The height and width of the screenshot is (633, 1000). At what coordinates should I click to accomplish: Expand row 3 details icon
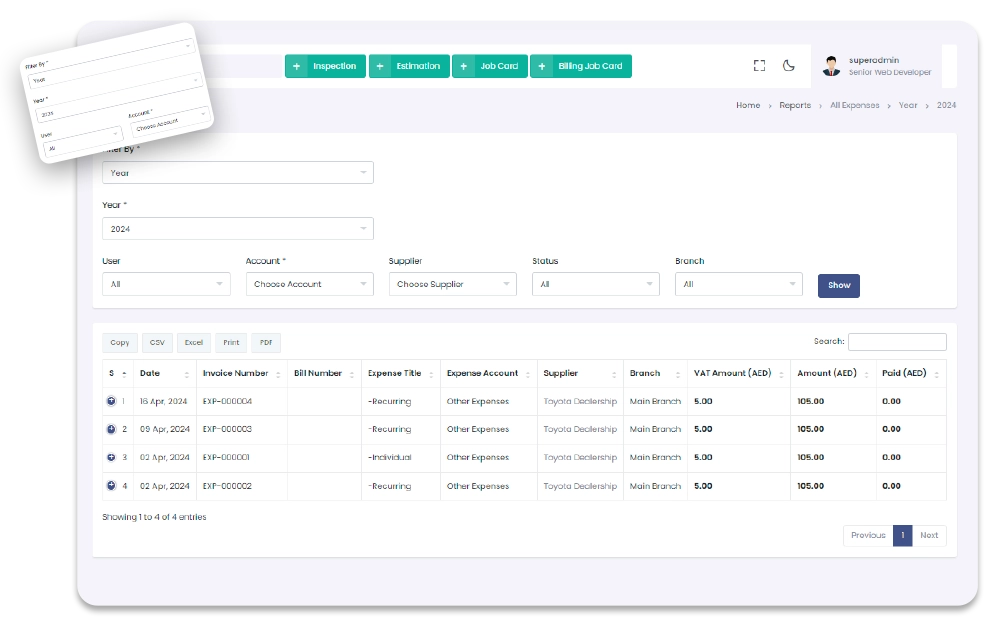tap(110, 457)
